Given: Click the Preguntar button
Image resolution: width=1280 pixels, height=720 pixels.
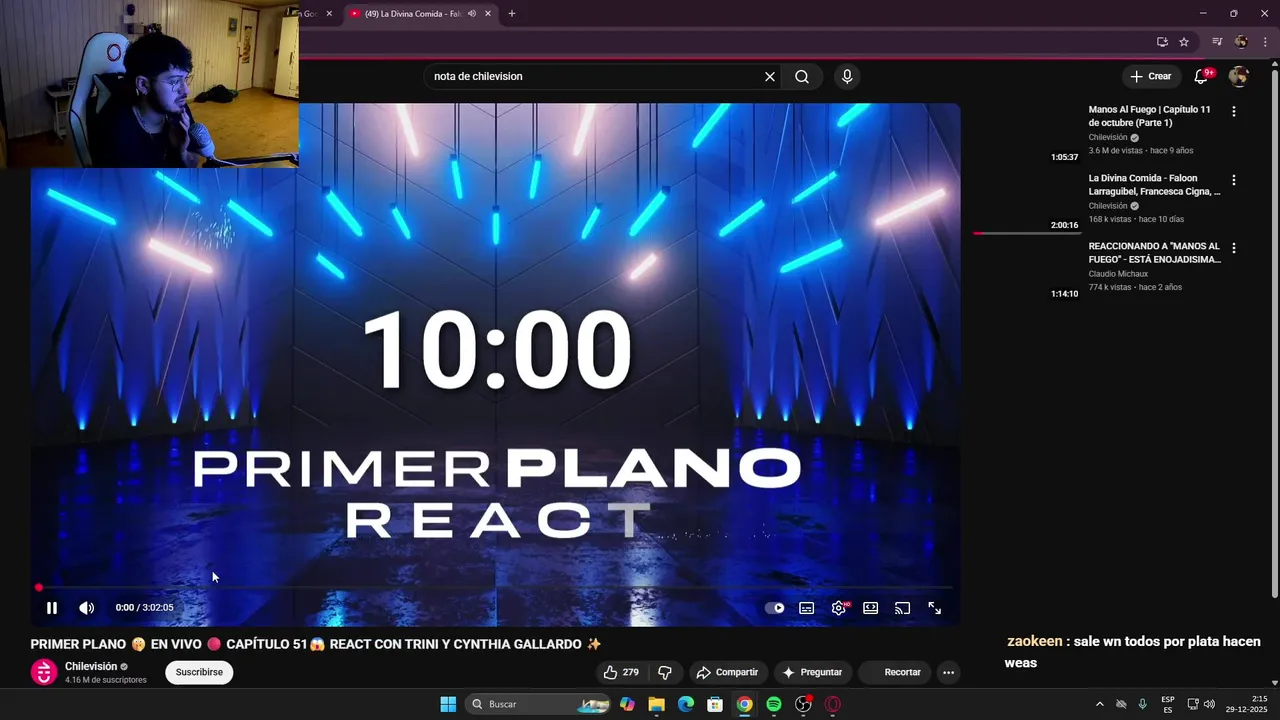Looking at the screenshot, I should [812, 672].
